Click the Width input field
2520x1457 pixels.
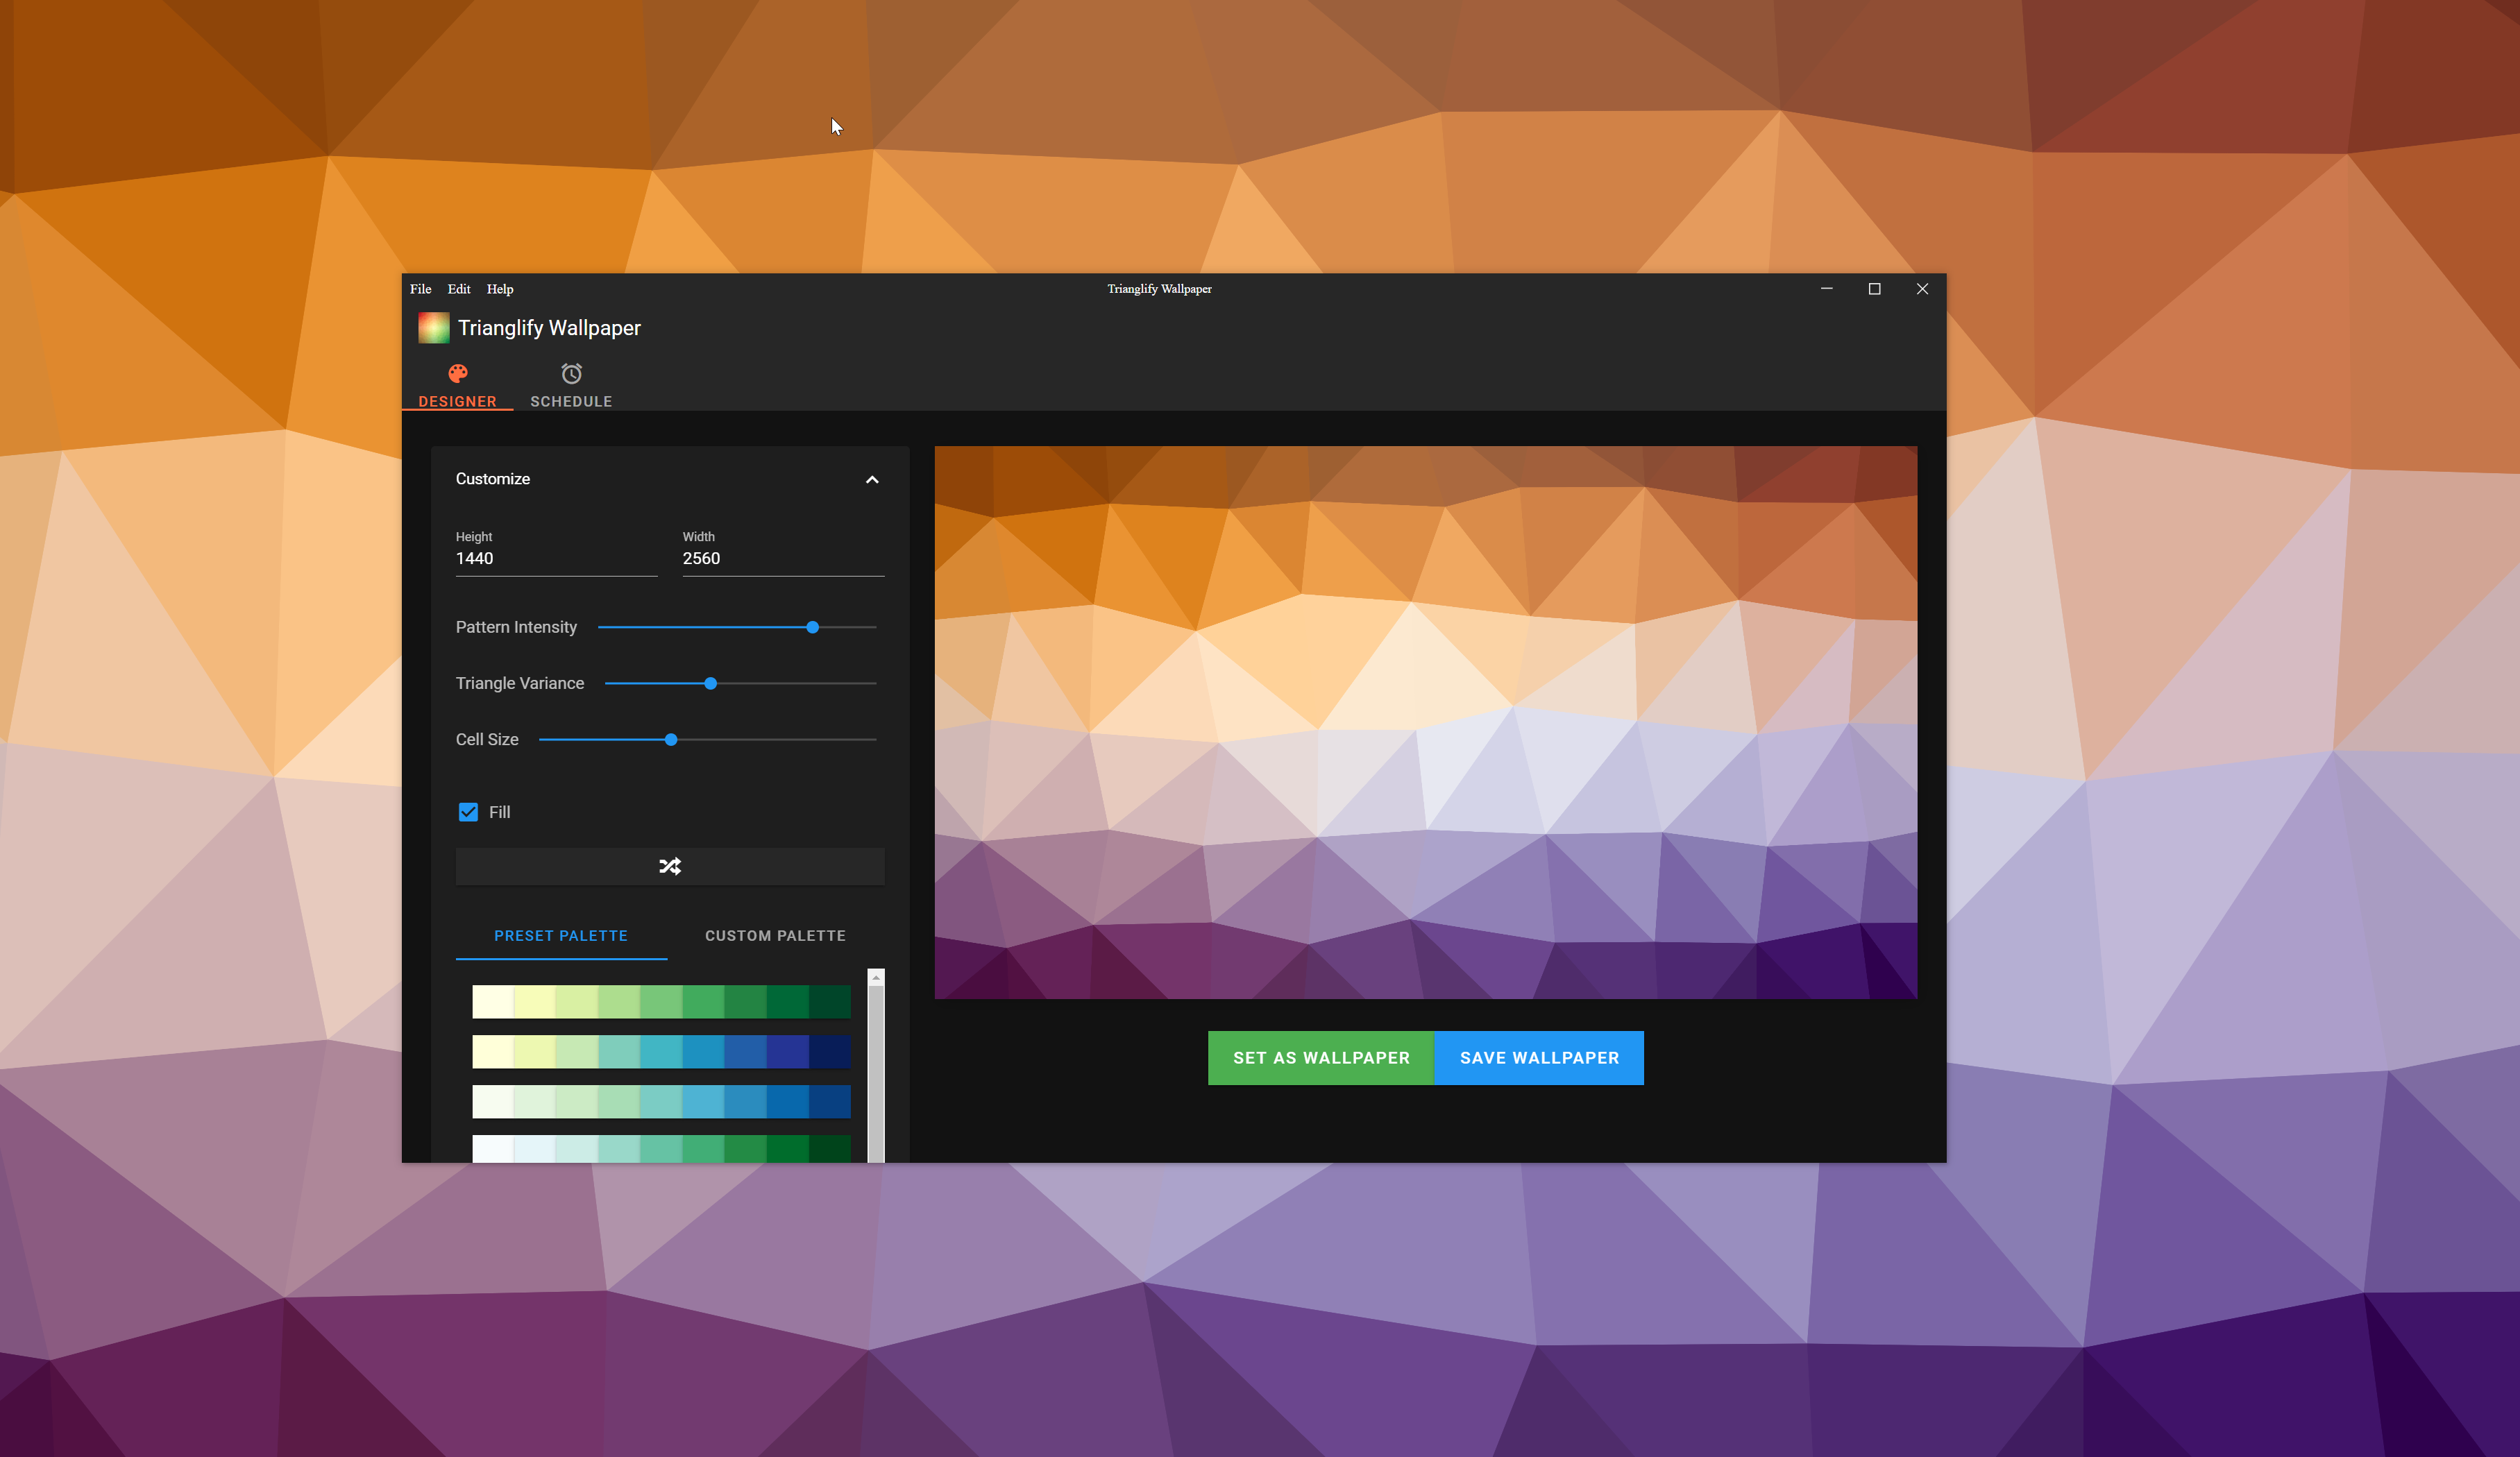point(782,558)
